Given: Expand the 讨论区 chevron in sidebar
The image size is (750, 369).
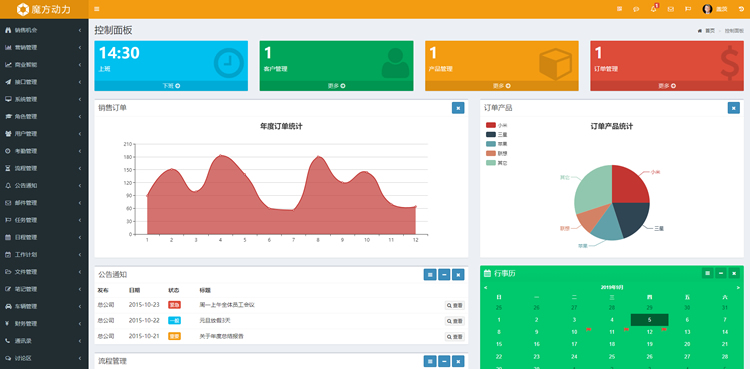Looking at the screenshot, I should [79, 358].
